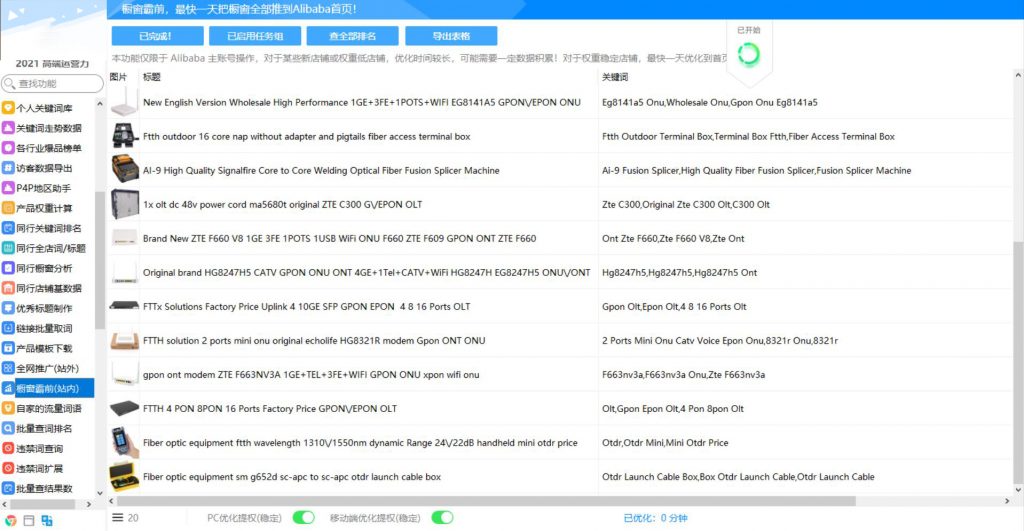This screenshot has width=1024, height=531.
Task: Click the table horizontal scroll right arrow
Action: pyautogui.click(x=1007, y=501)
